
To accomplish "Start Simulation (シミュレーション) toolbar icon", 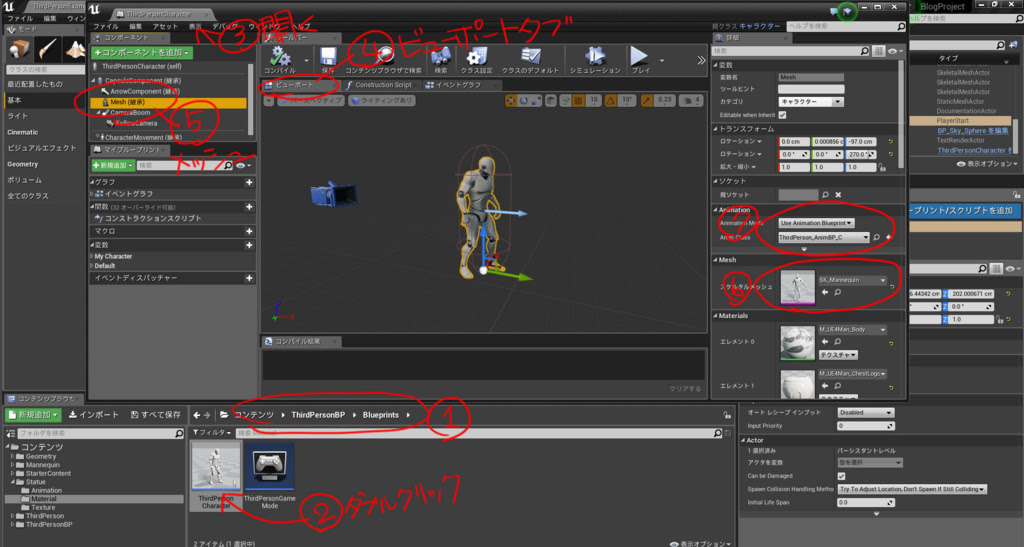I will [594, 56].
